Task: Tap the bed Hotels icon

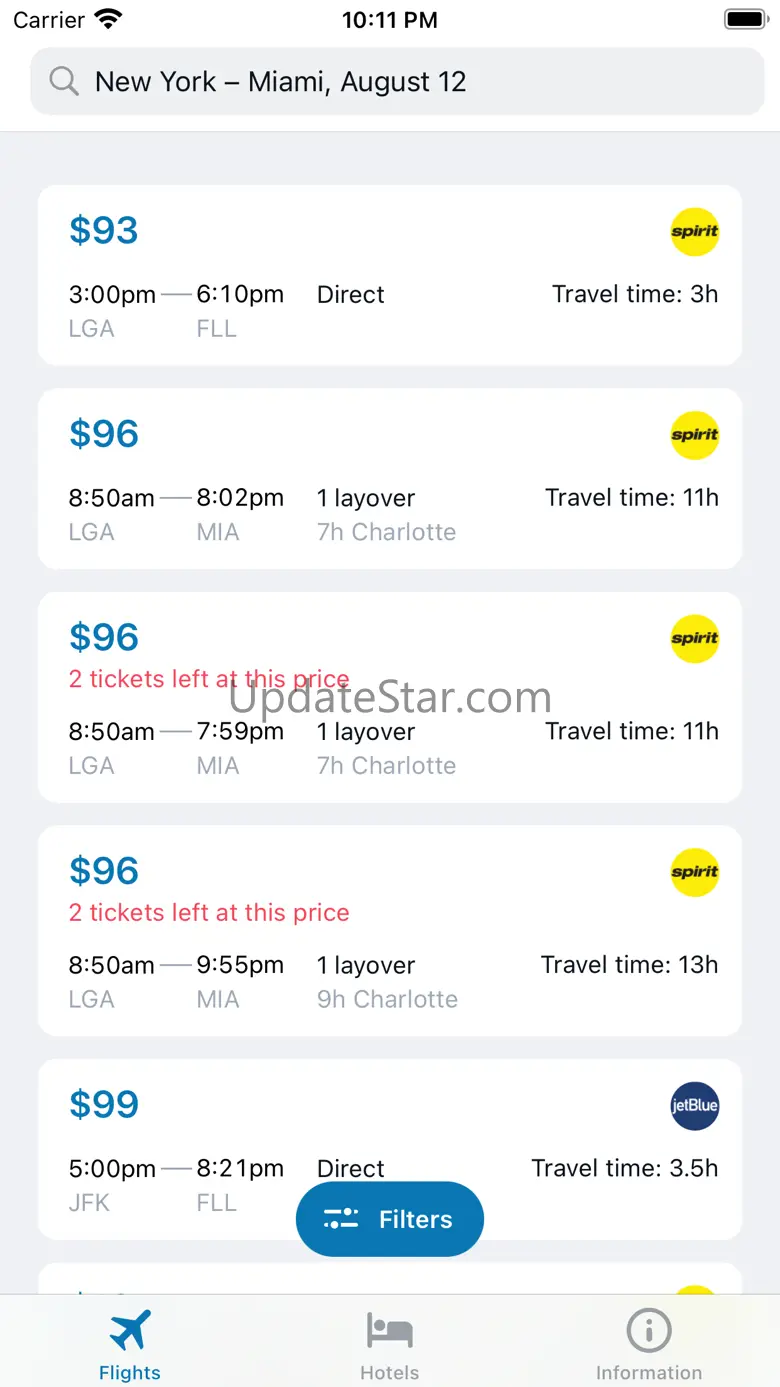Action: click(389, 1331)
